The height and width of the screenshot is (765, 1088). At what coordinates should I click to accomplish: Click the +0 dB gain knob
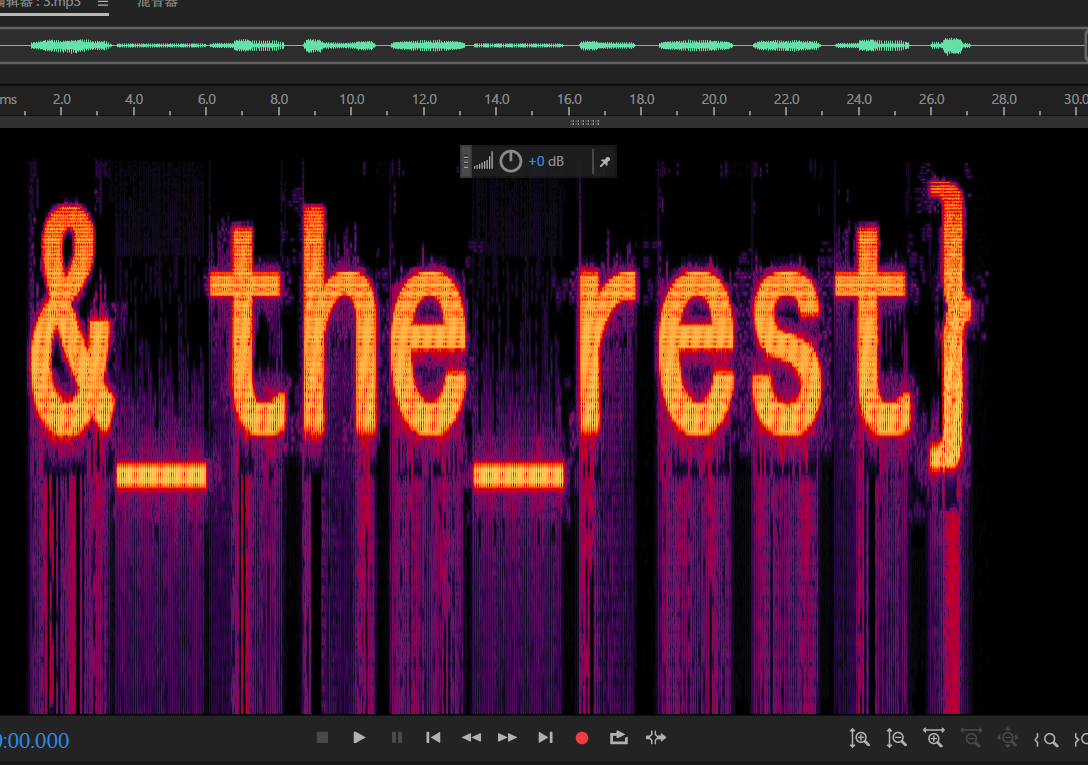click(511, 161)
